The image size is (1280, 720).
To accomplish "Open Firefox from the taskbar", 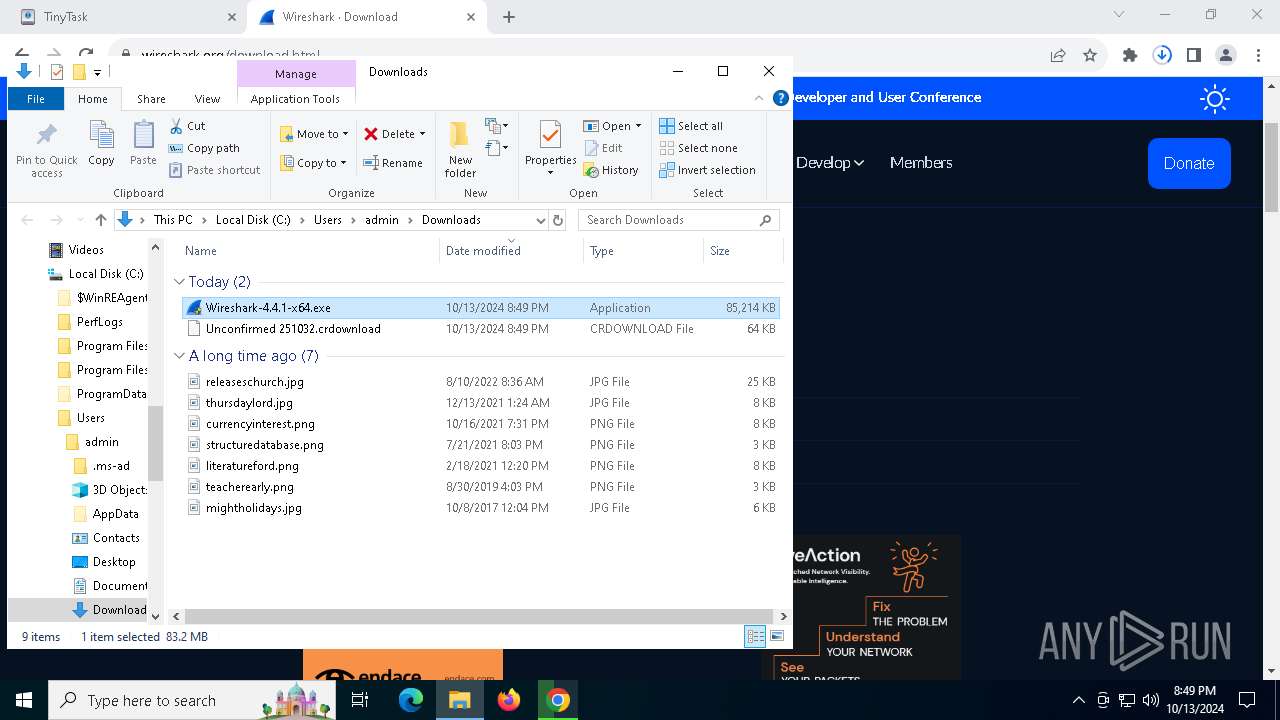I will [x=509, y=700].
